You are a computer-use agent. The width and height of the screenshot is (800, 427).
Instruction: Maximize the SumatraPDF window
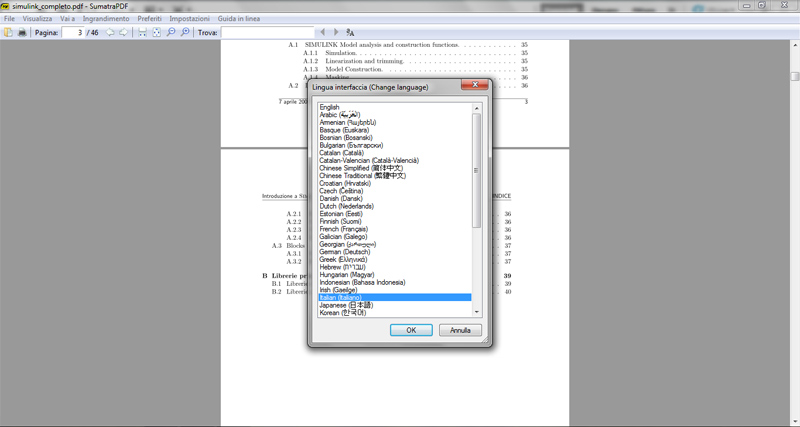pos(761,5)
